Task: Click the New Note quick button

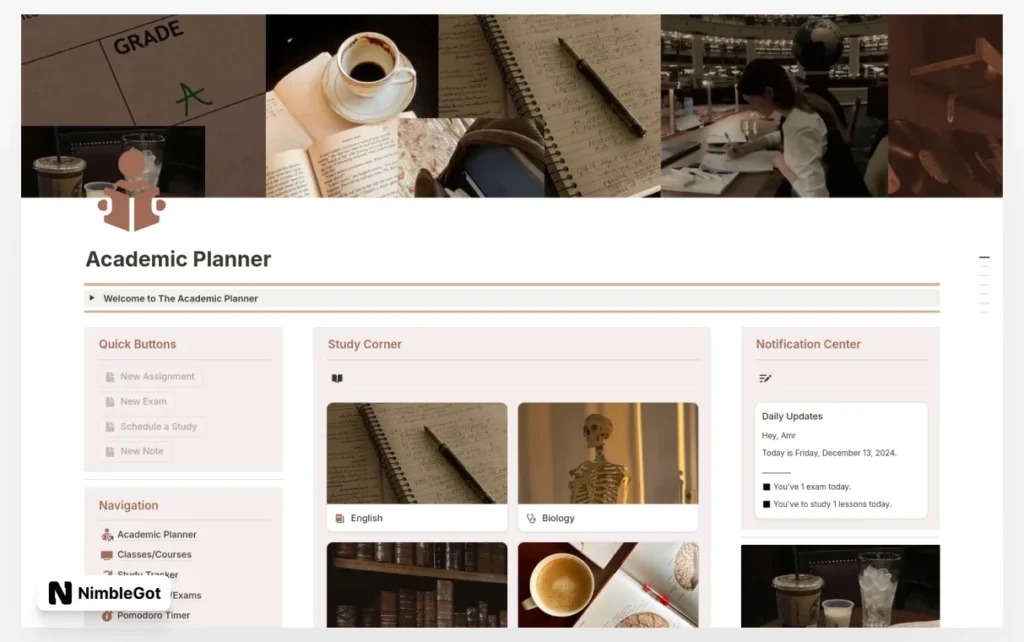Action: coord(135,451)
